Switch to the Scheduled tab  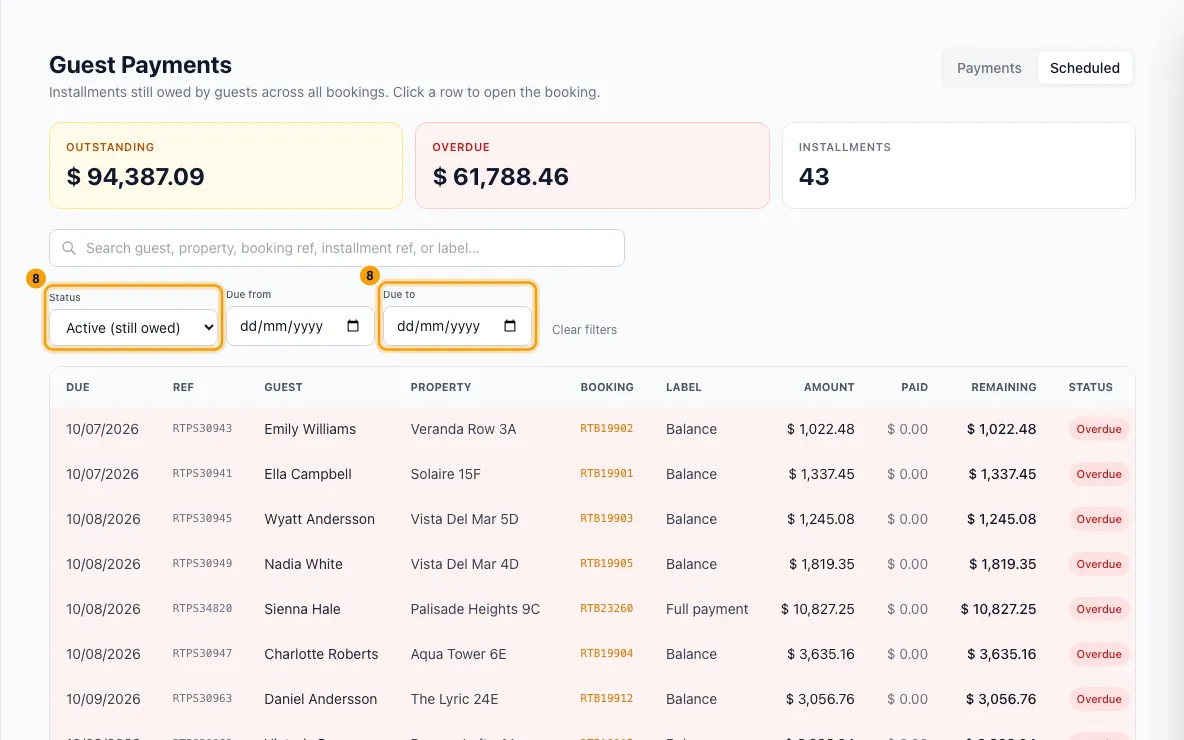1084,68
